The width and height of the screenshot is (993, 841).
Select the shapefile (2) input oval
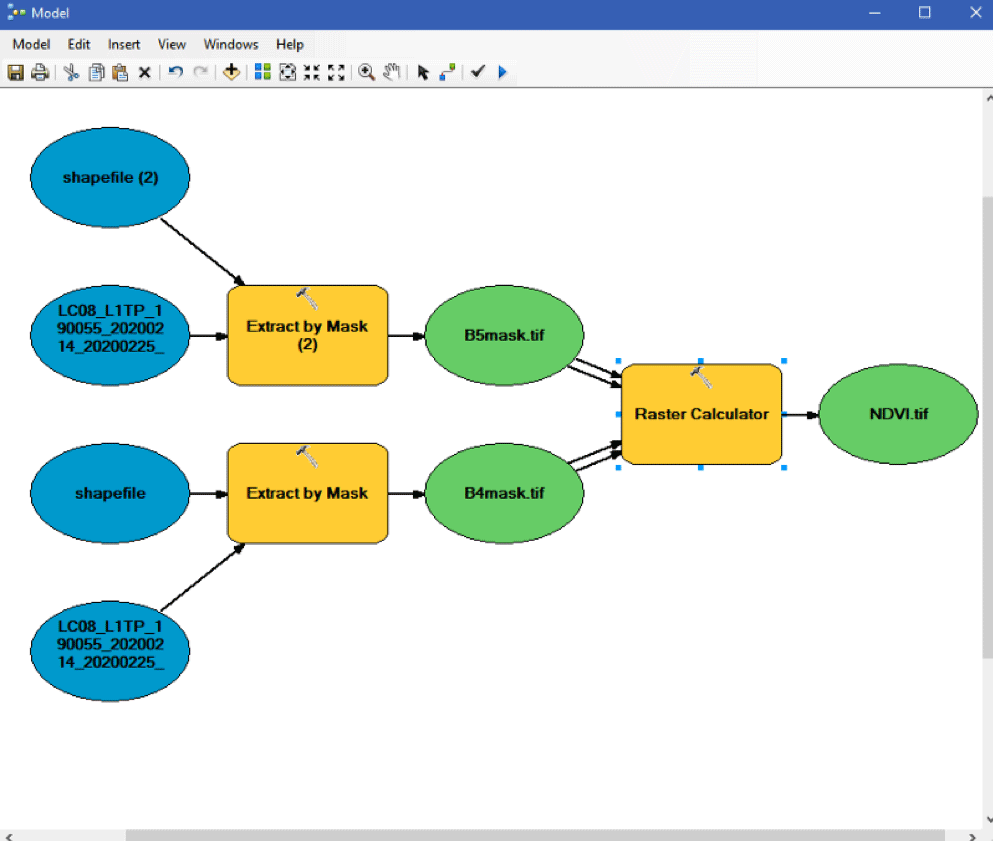pyautogui.click(x=110, y=177)
